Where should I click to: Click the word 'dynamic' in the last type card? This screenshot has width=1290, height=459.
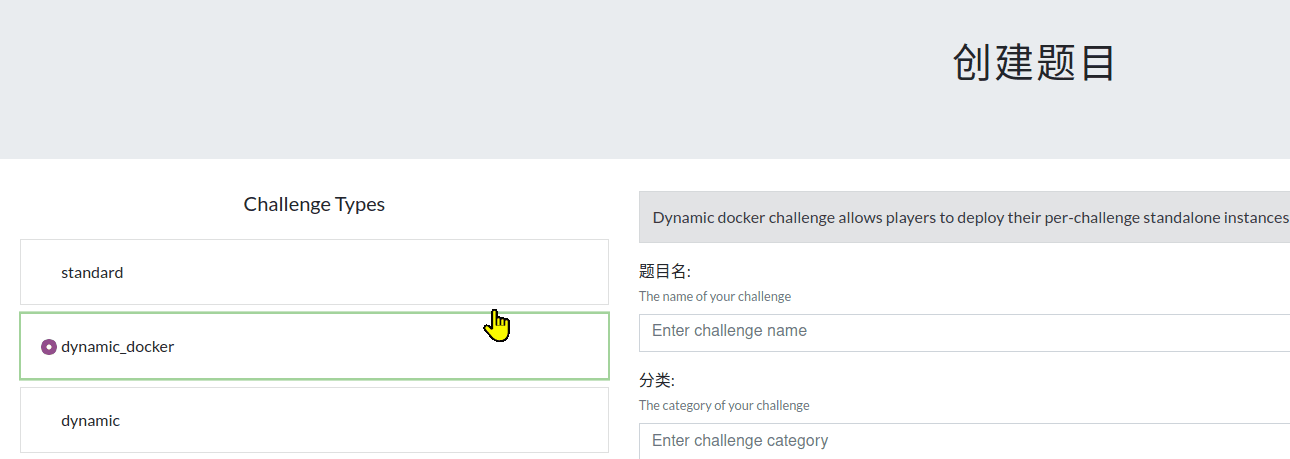pos(90,421)
